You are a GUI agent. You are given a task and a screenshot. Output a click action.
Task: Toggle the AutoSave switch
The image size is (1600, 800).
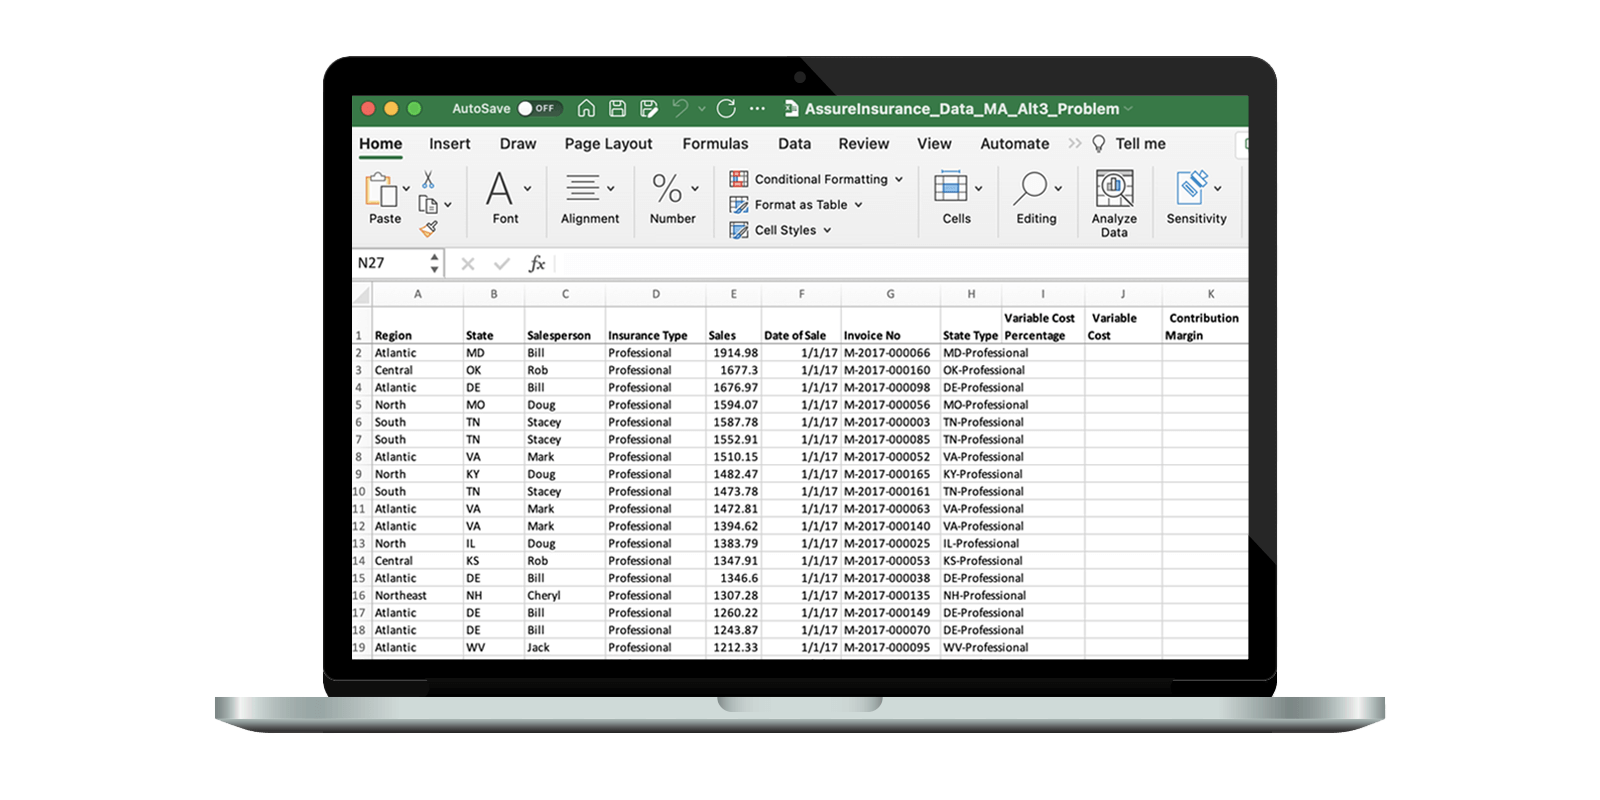coord(539,109)
